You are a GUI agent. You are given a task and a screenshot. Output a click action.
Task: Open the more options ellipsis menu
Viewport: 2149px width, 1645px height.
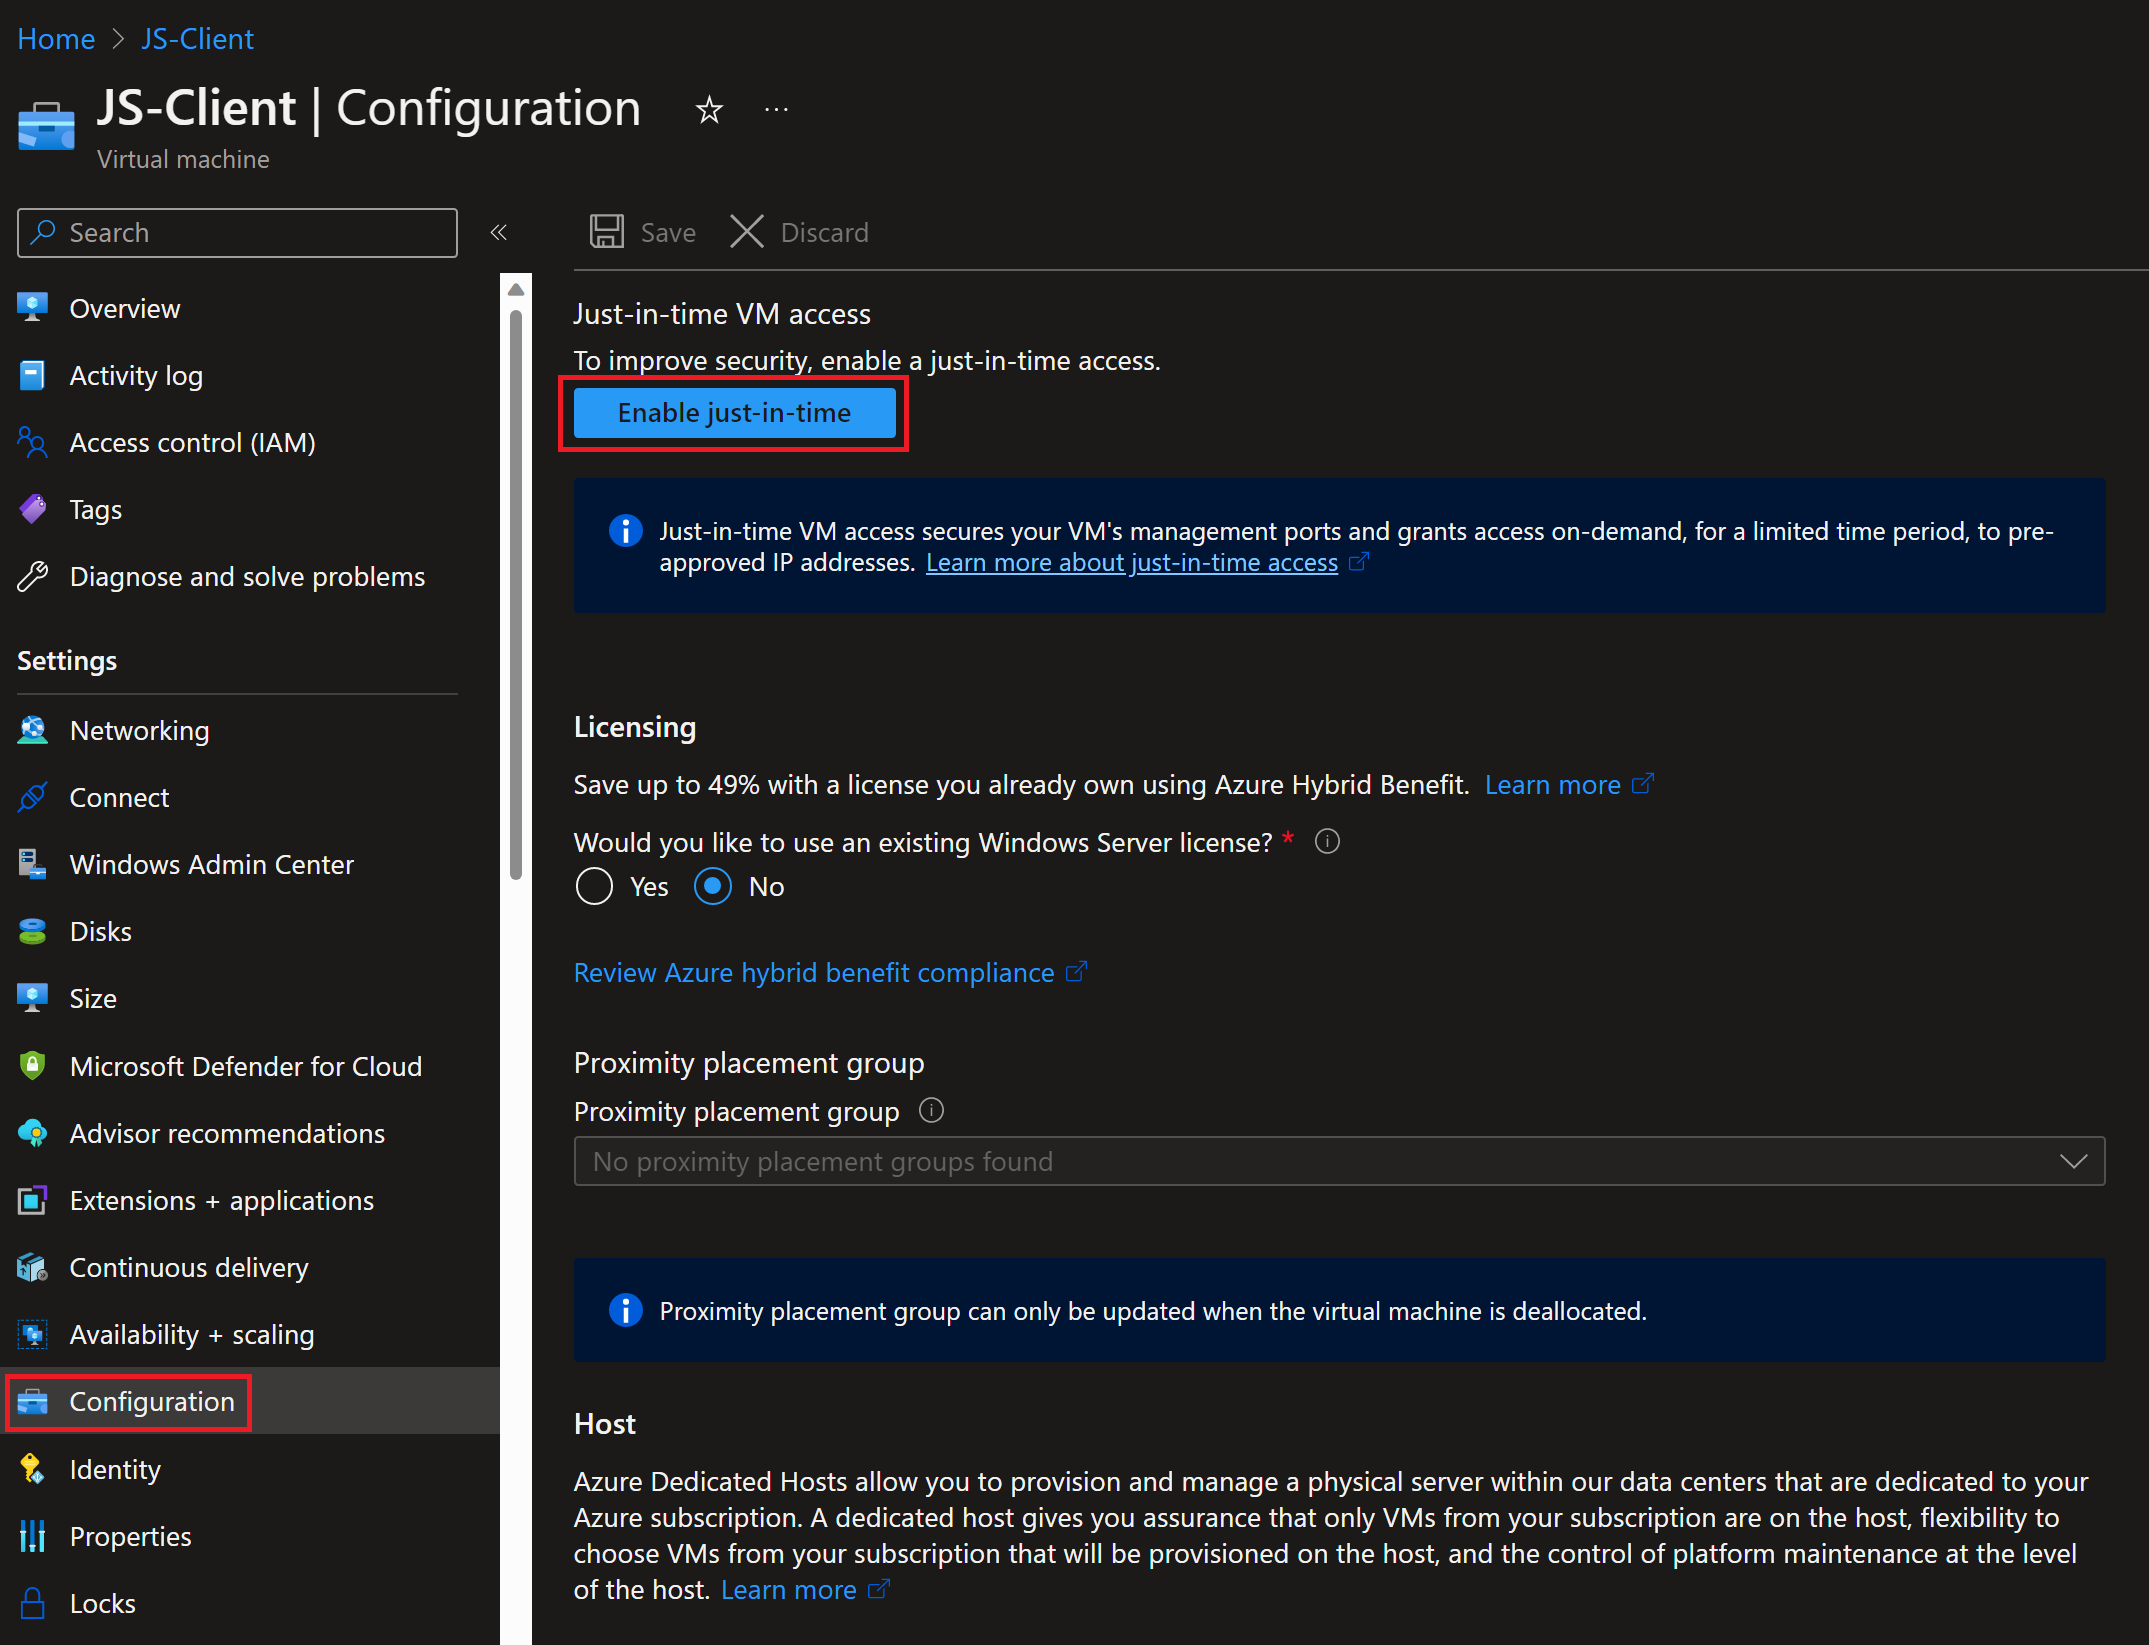776,109
